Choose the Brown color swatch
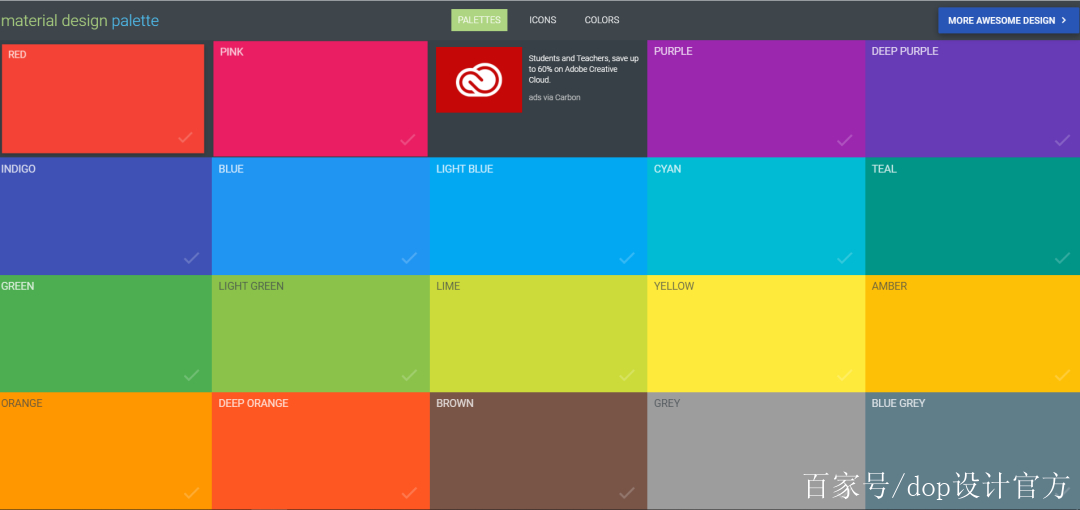1080x510 pixels. [x=539, y=451]
